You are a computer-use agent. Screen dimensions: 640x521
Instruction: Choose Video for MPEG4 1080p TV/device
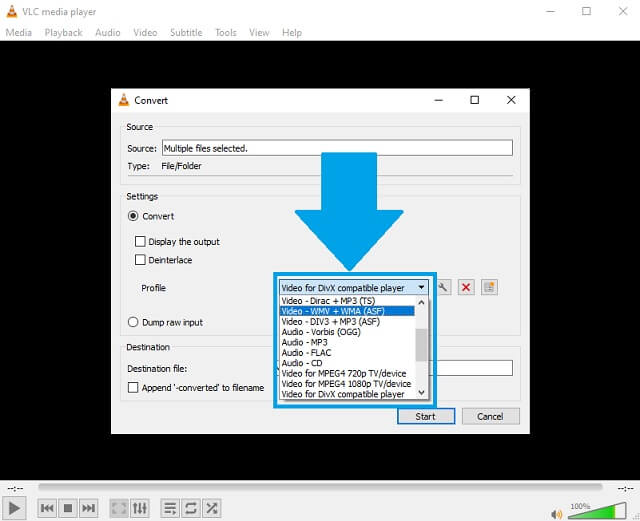(347, 384)
